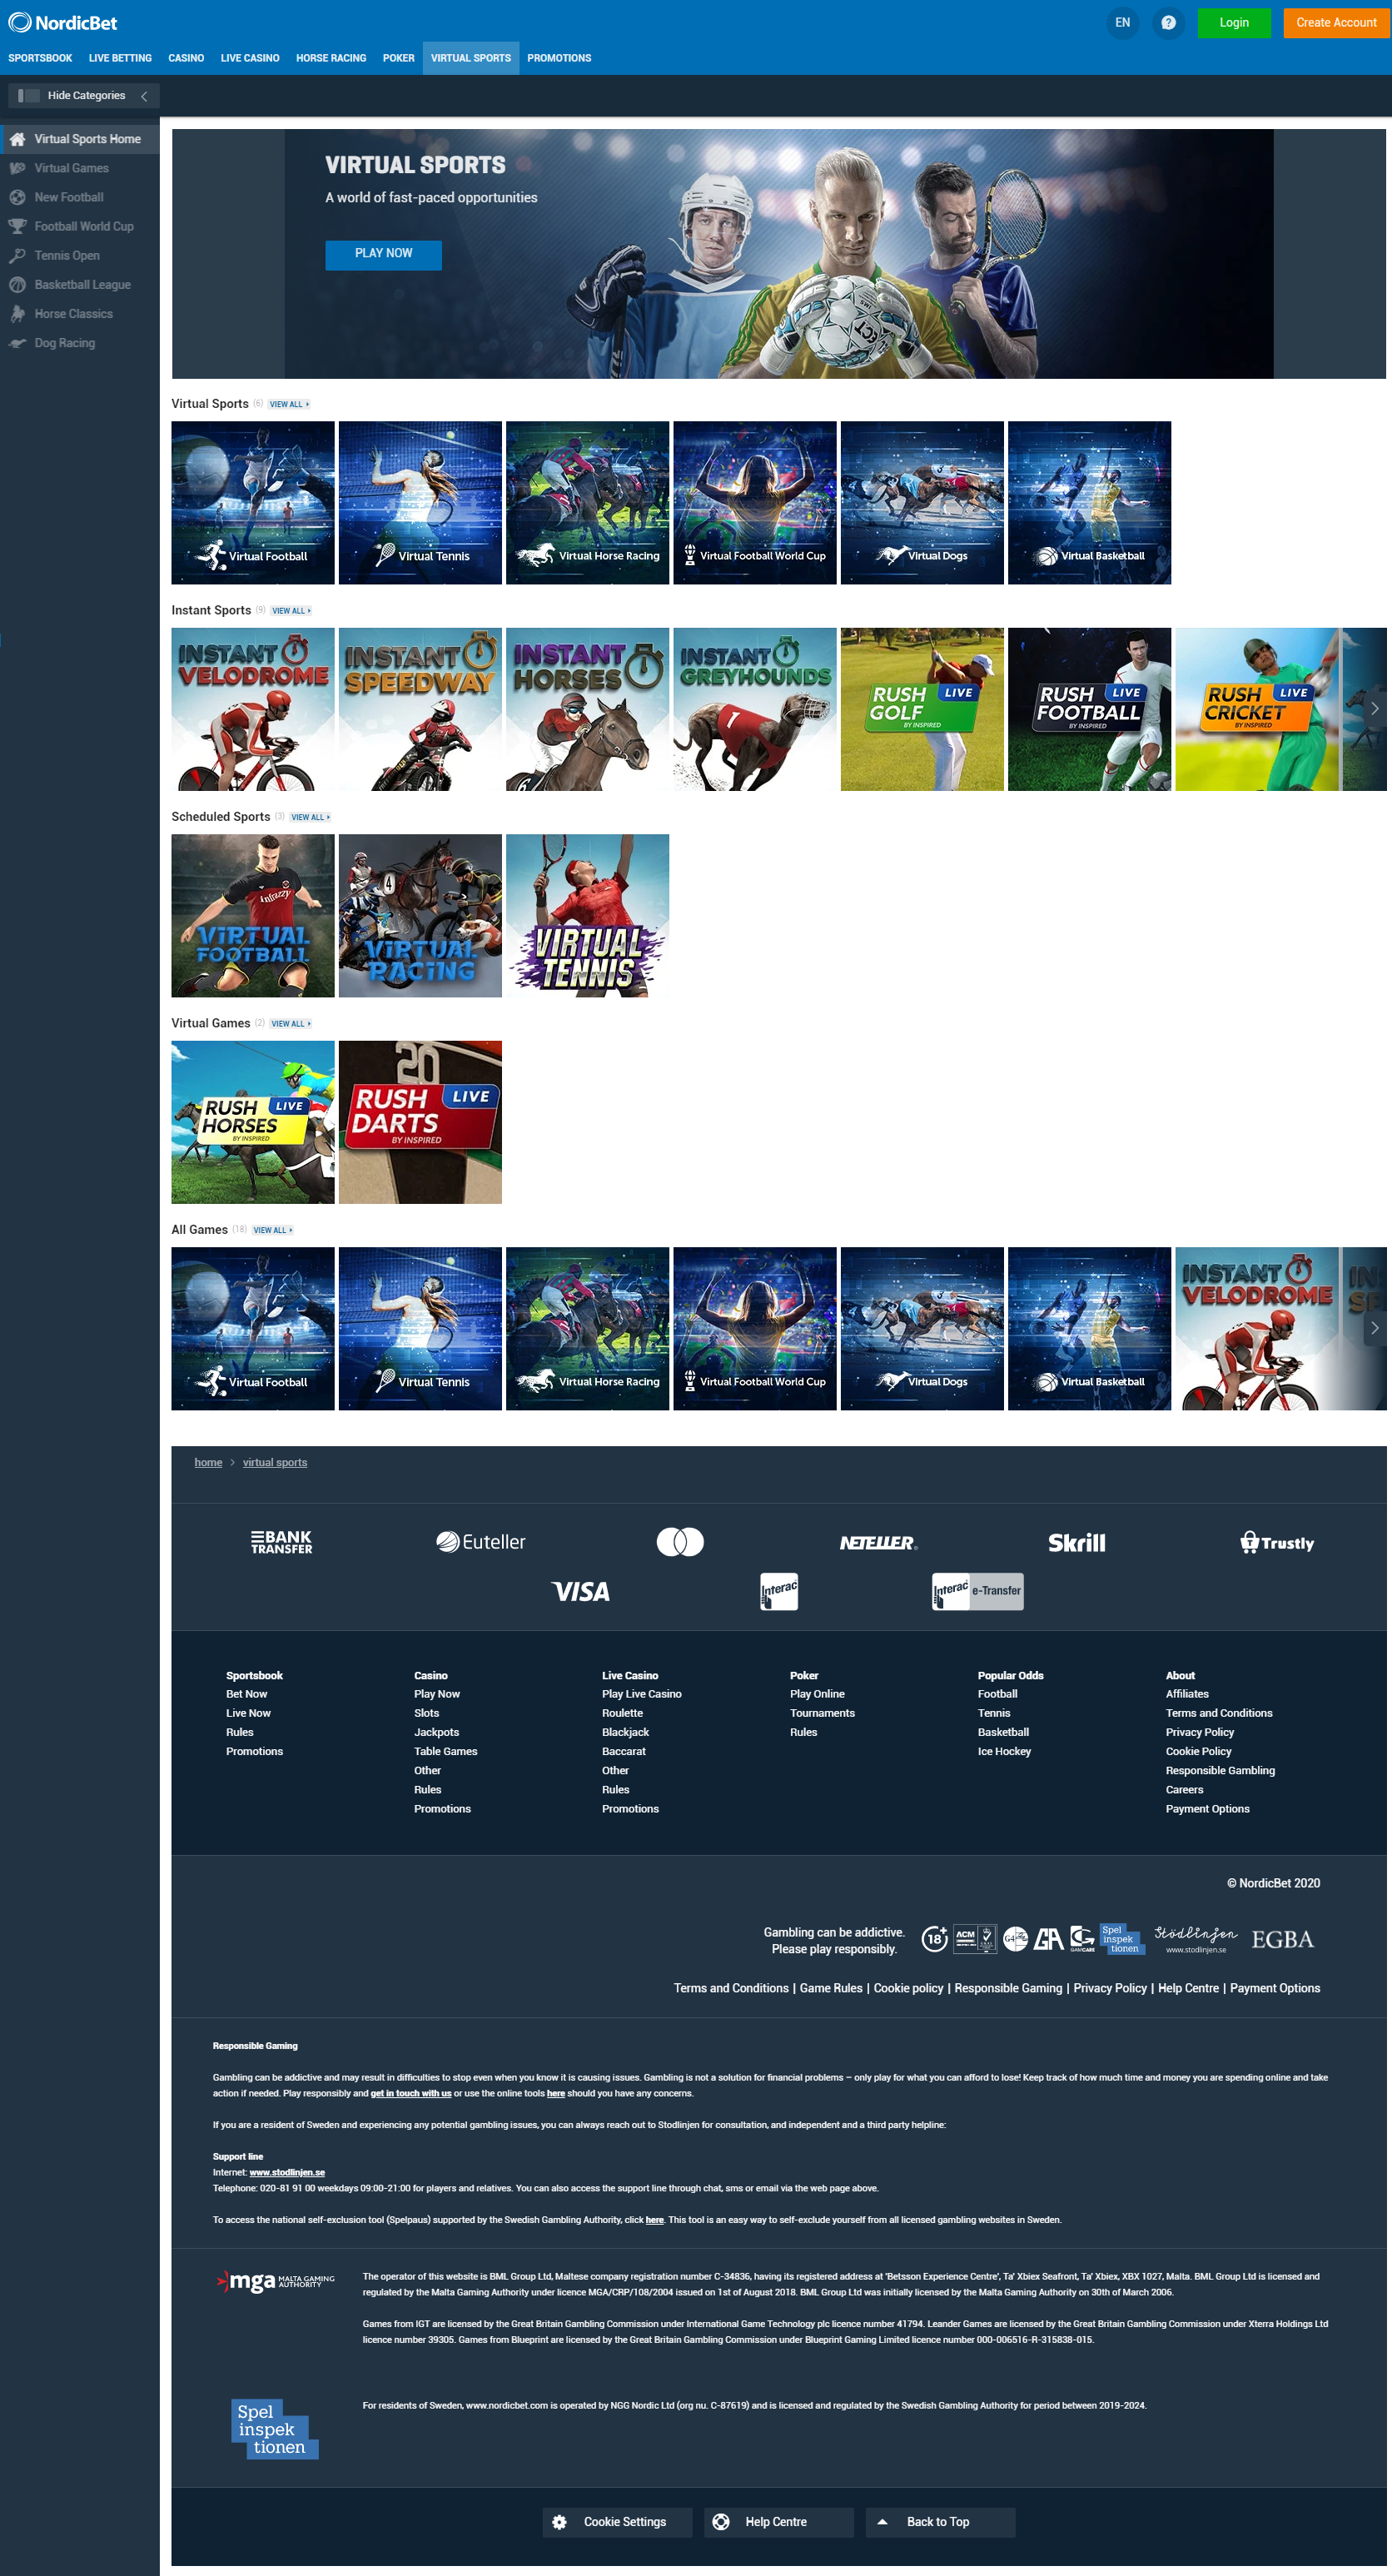This screenshot has height=2576, width=1392.
Task: Expand Virtual Sports View All link
Action: 289,405
